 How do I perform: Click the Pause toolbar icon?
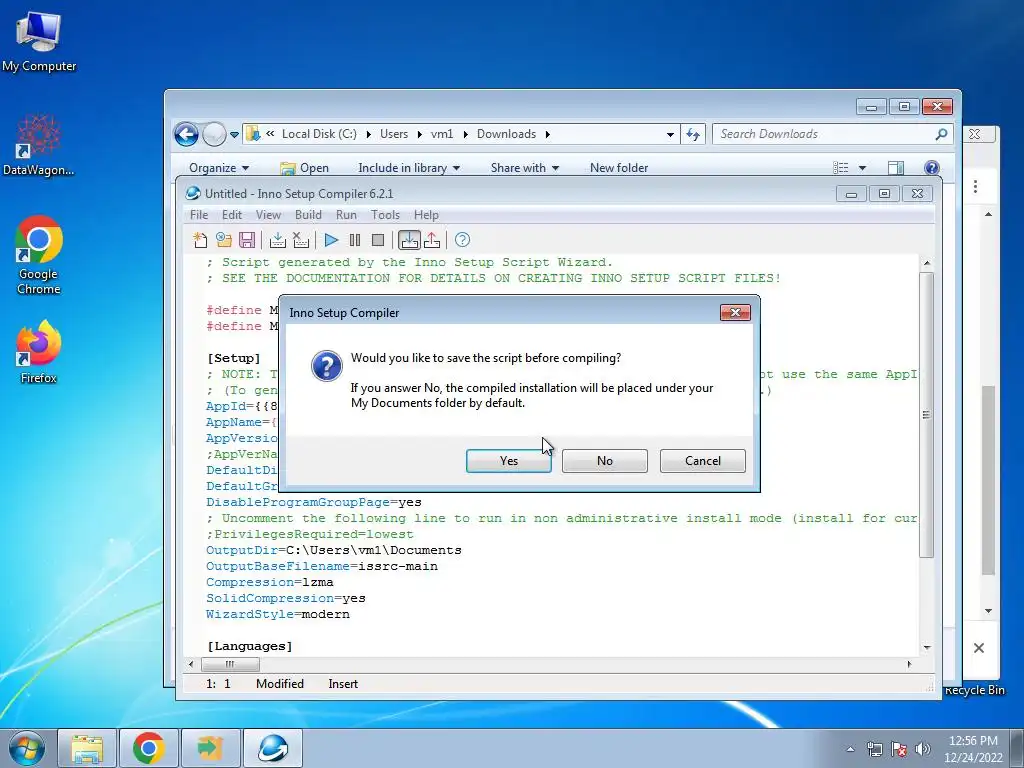click(x=355, y=240)
